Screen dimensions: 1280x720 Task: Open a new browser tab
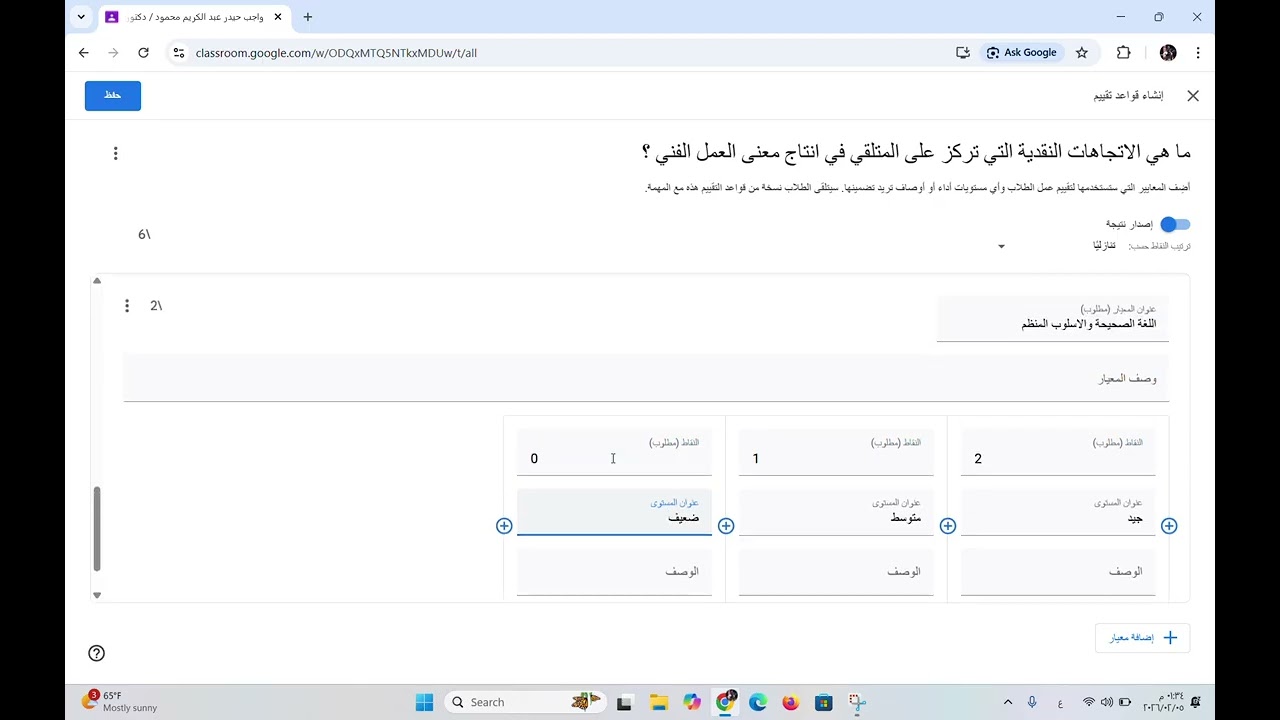click(x=308, y=17)
